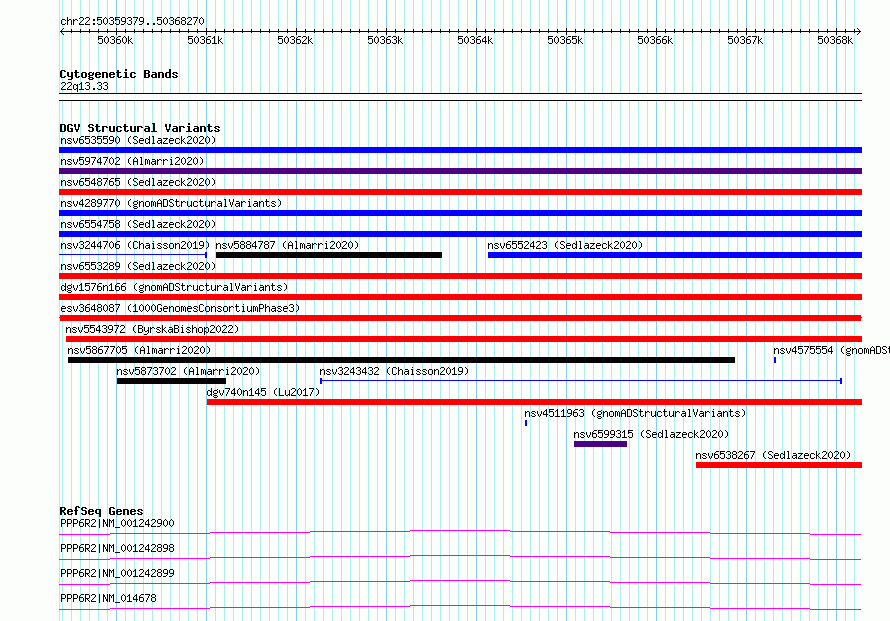Click the 50364k ruler position
890x621 pixels.
[475, 40]
